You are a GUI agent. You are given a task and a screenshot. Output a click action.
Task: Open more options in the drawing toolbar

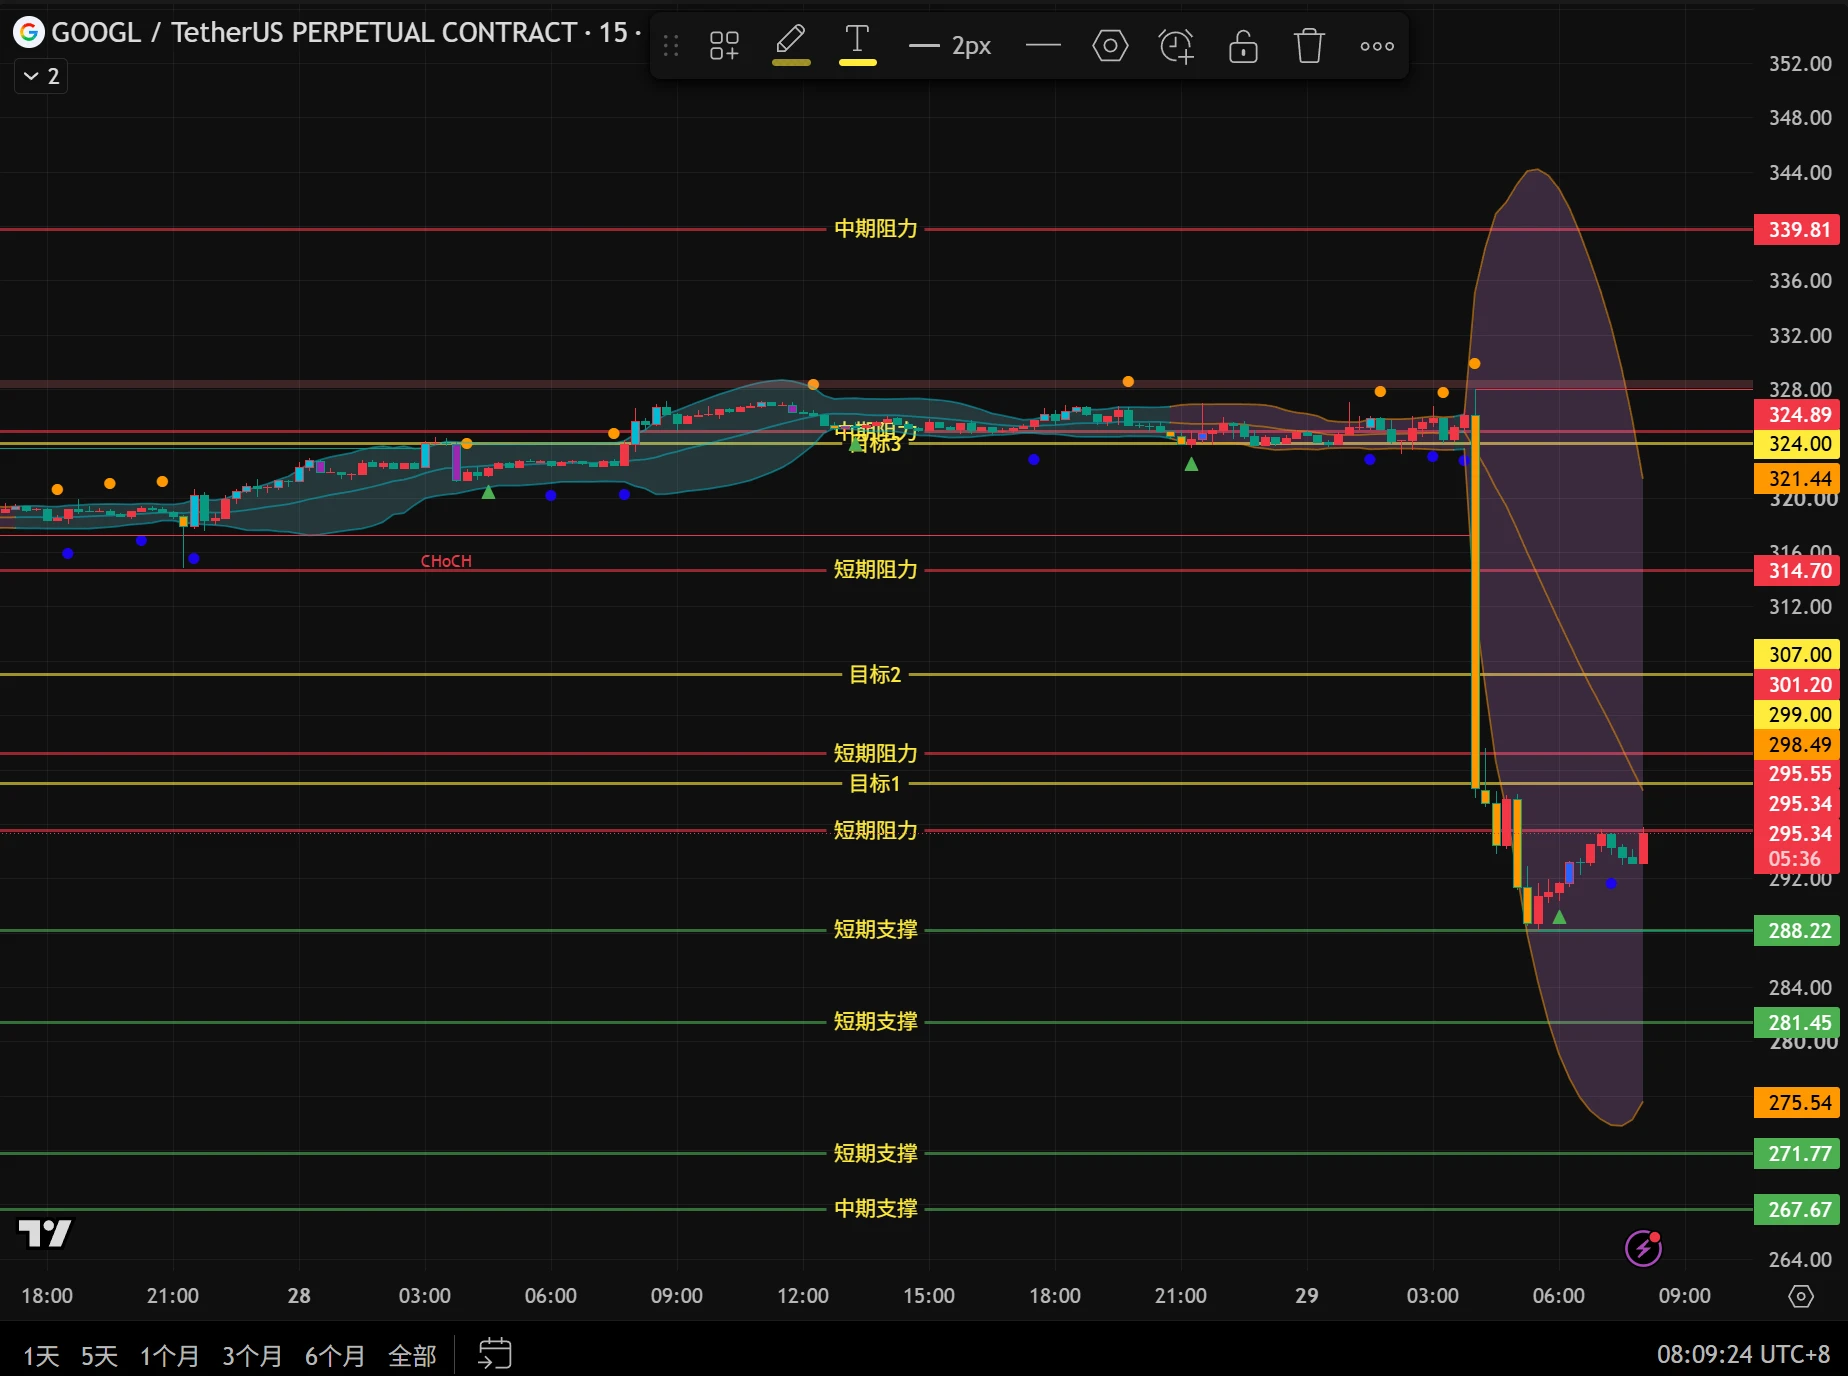(1377, 46)
